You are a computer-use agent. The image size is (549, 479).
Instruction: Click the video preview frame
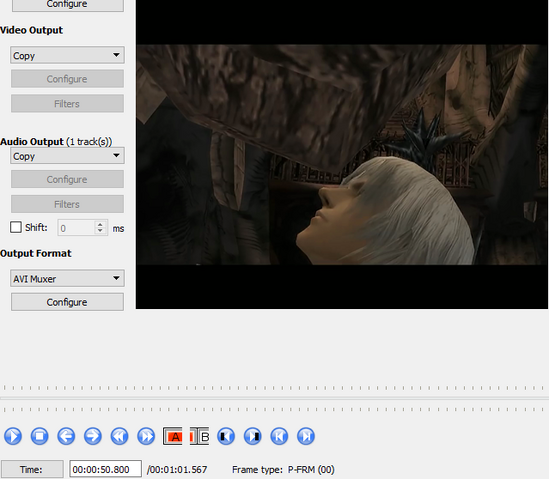(x=342, y=154)
